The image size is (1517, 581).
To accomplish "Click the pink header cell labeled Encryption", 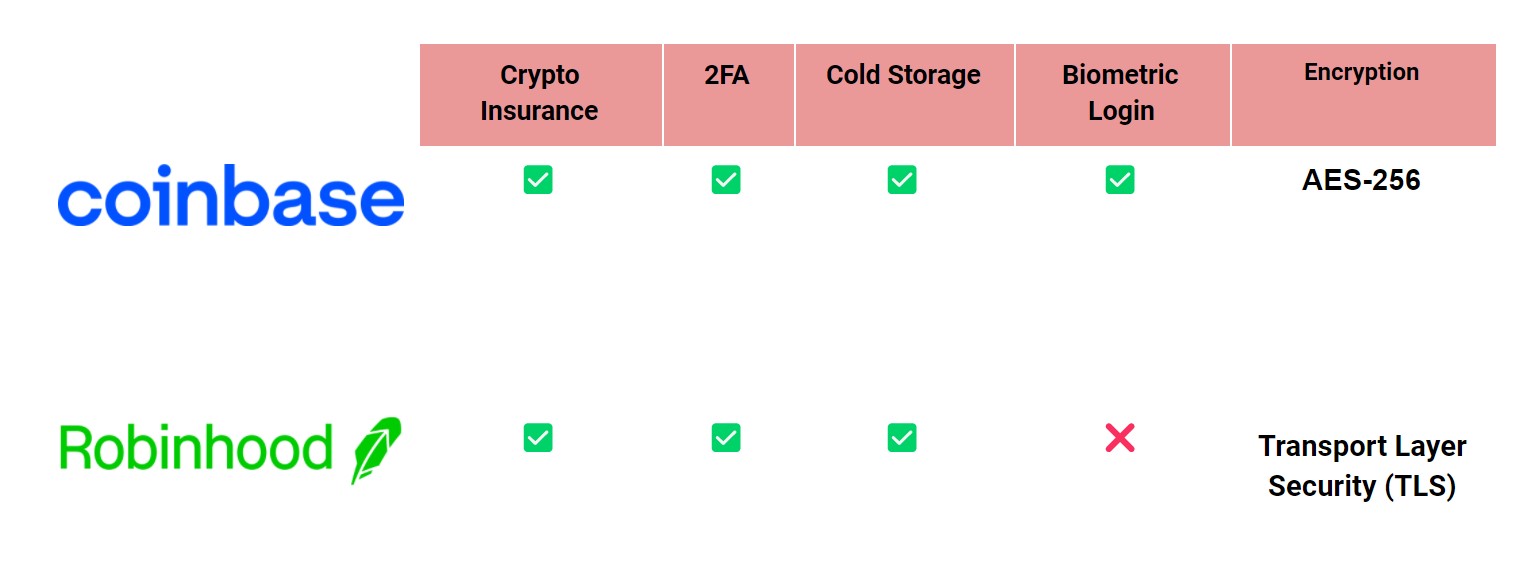I will [1364, 94].
